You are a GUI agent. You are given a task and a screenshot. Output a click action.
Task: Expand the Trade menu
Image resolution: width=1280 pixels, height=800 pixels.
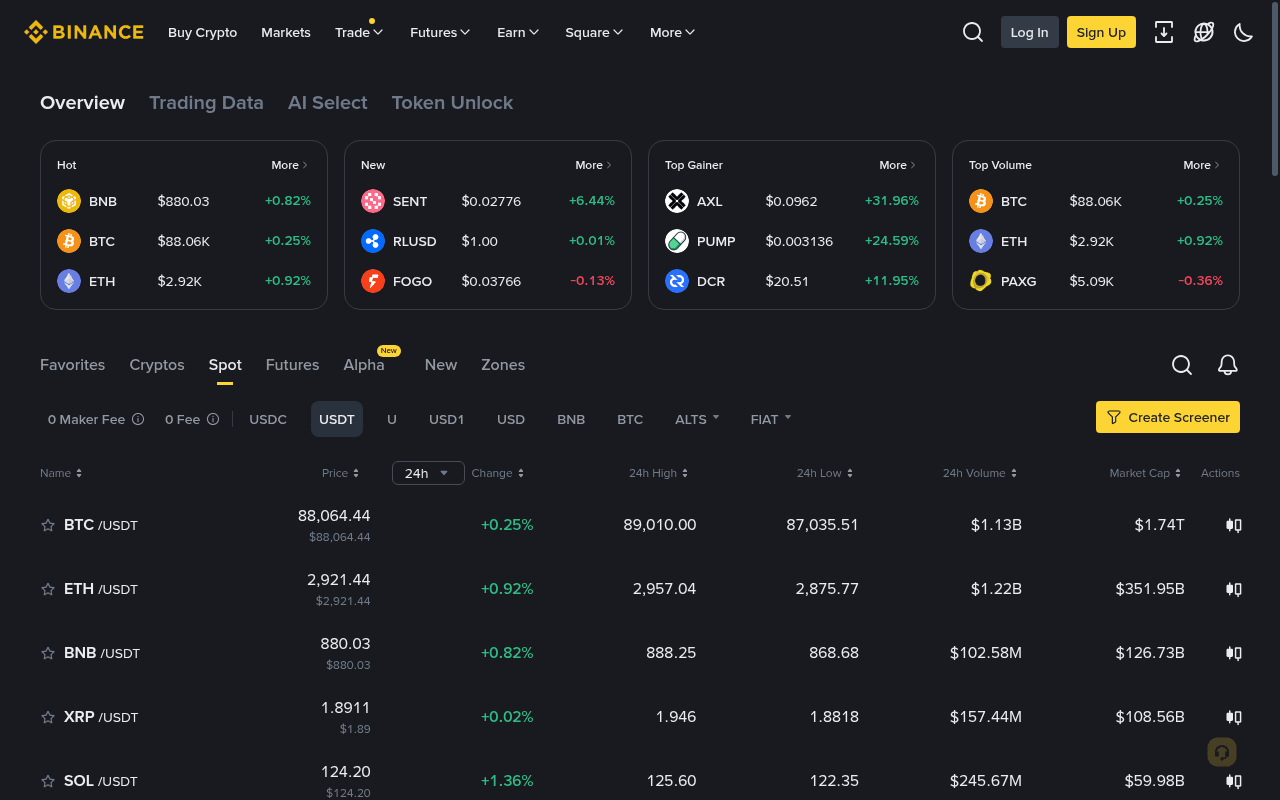(x=359, y=32)
